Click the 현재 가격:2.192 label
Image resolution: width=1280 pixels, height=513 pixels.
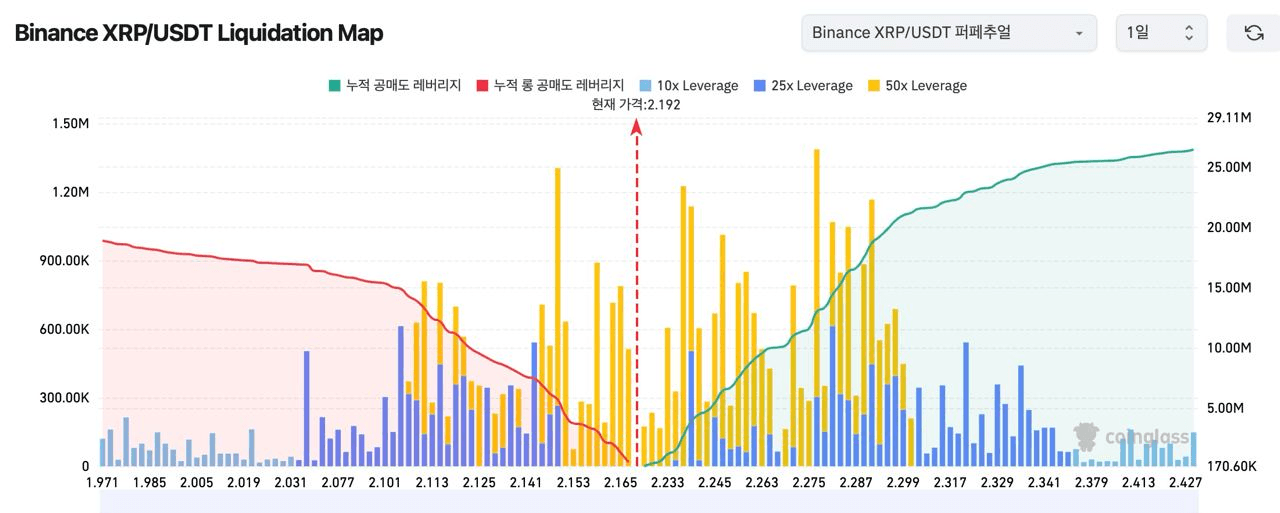point(636,104)
